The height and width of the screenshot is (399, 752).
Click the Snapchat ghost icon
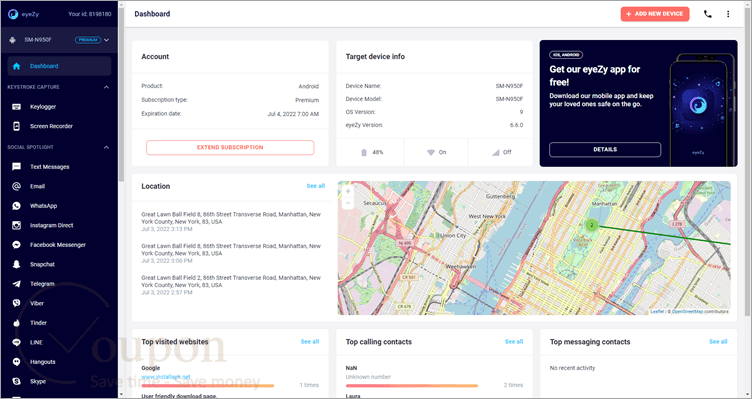pos(16,264)
